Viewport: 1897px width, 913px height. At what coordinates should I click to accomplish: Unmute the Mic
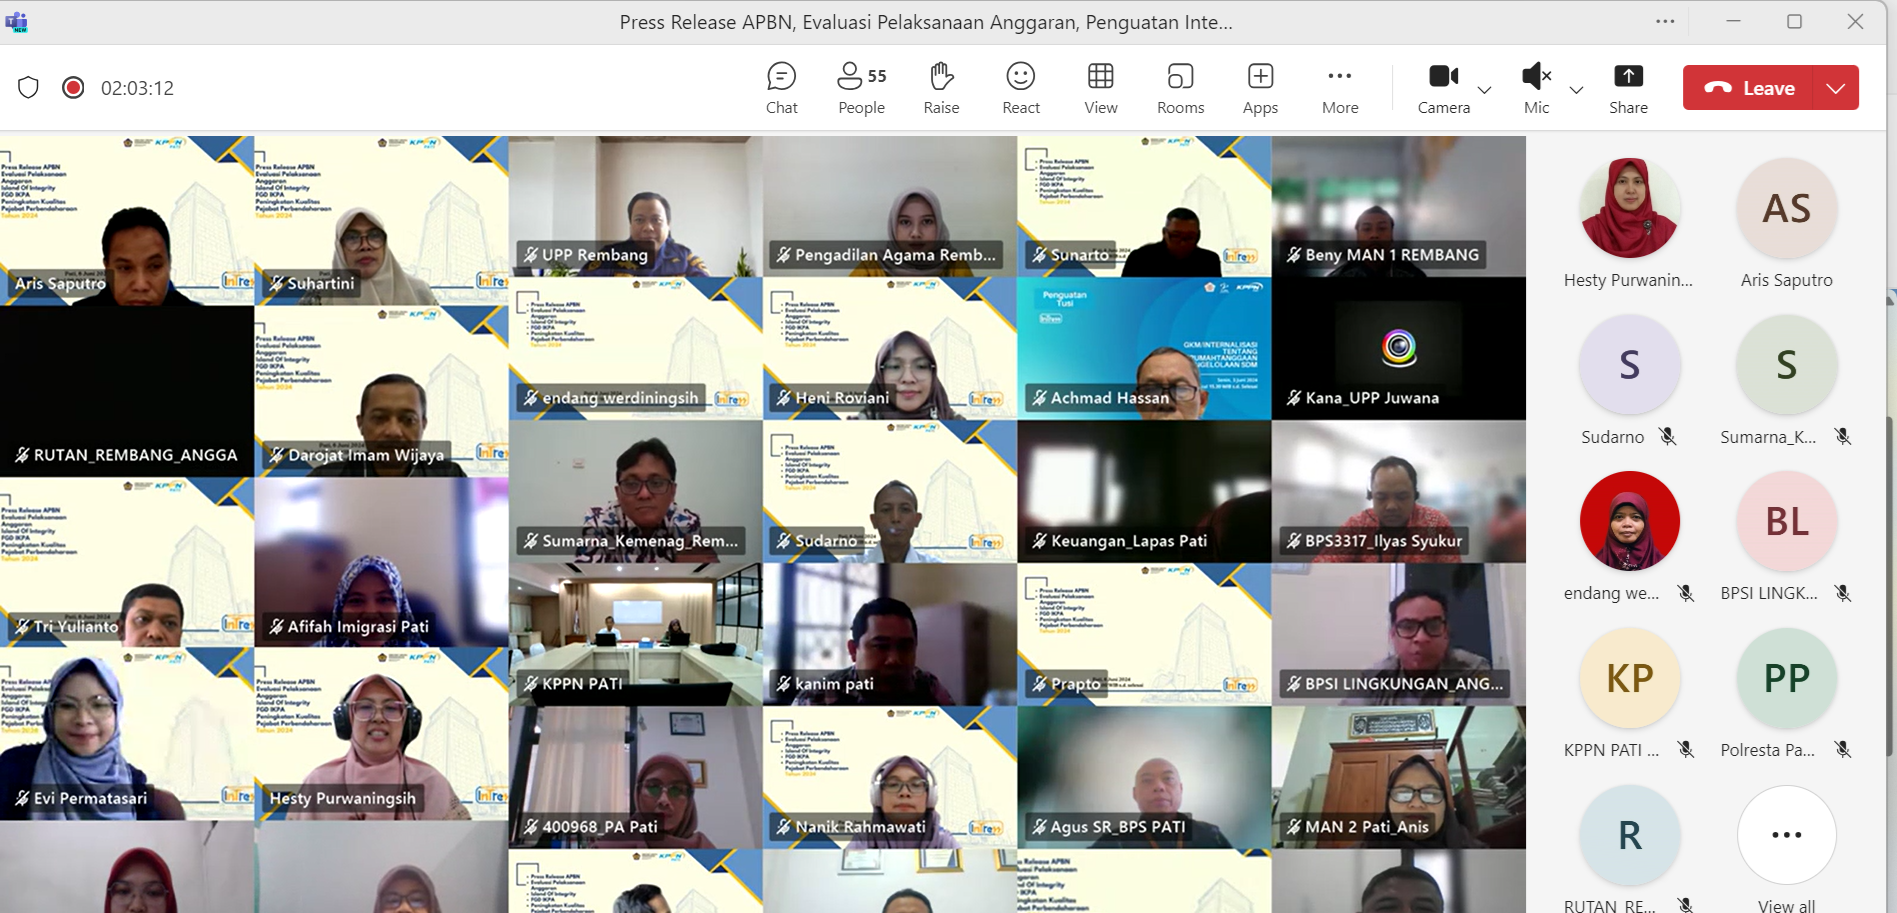click(x=1536, y=88)
